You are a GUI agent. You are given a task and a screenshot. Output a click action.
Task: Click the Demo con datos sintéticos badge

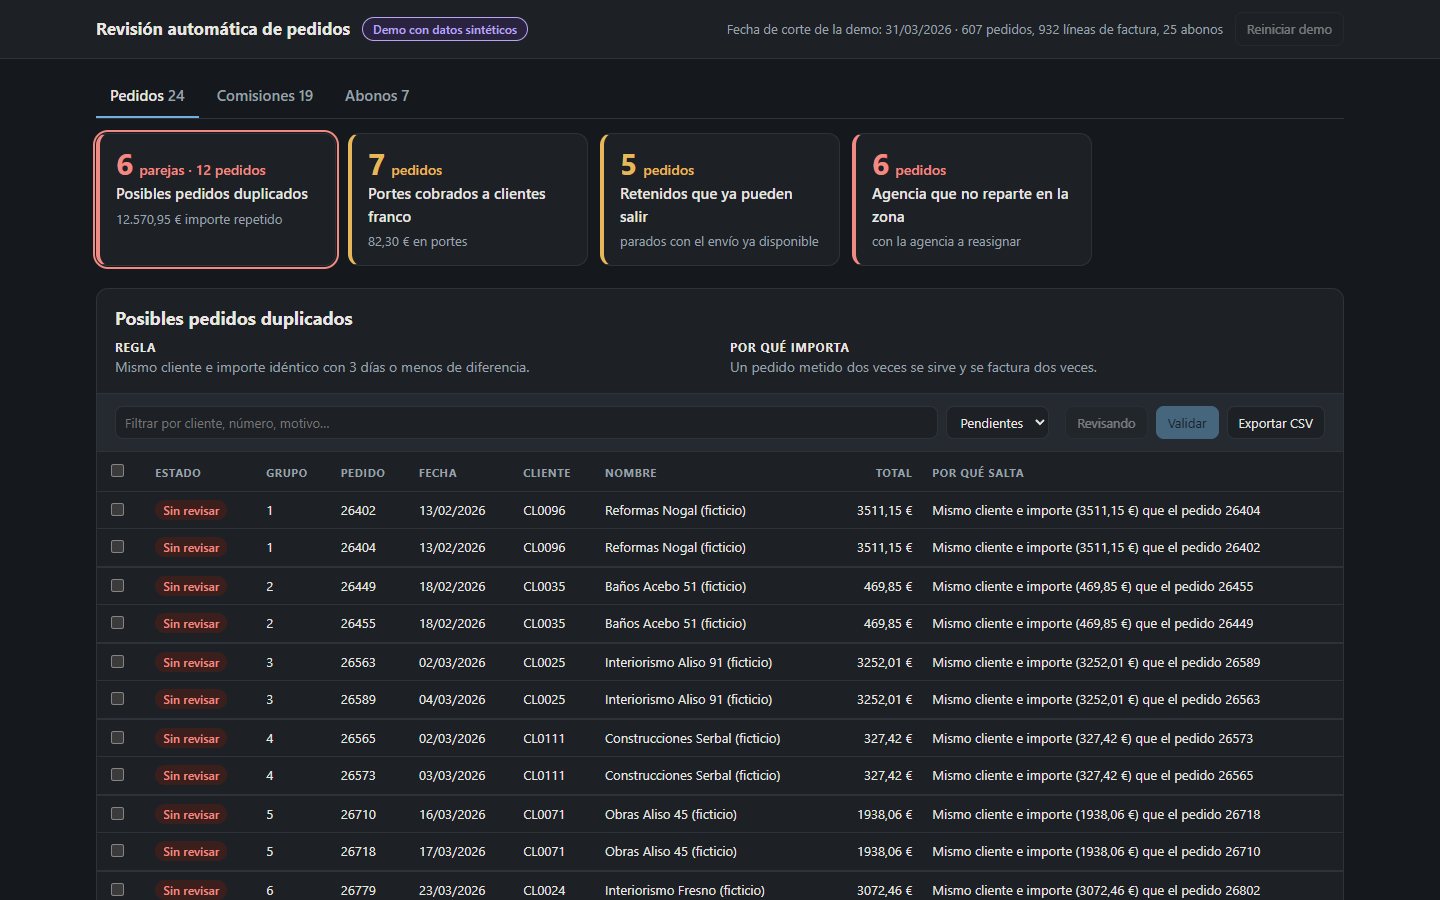[445, 30]
